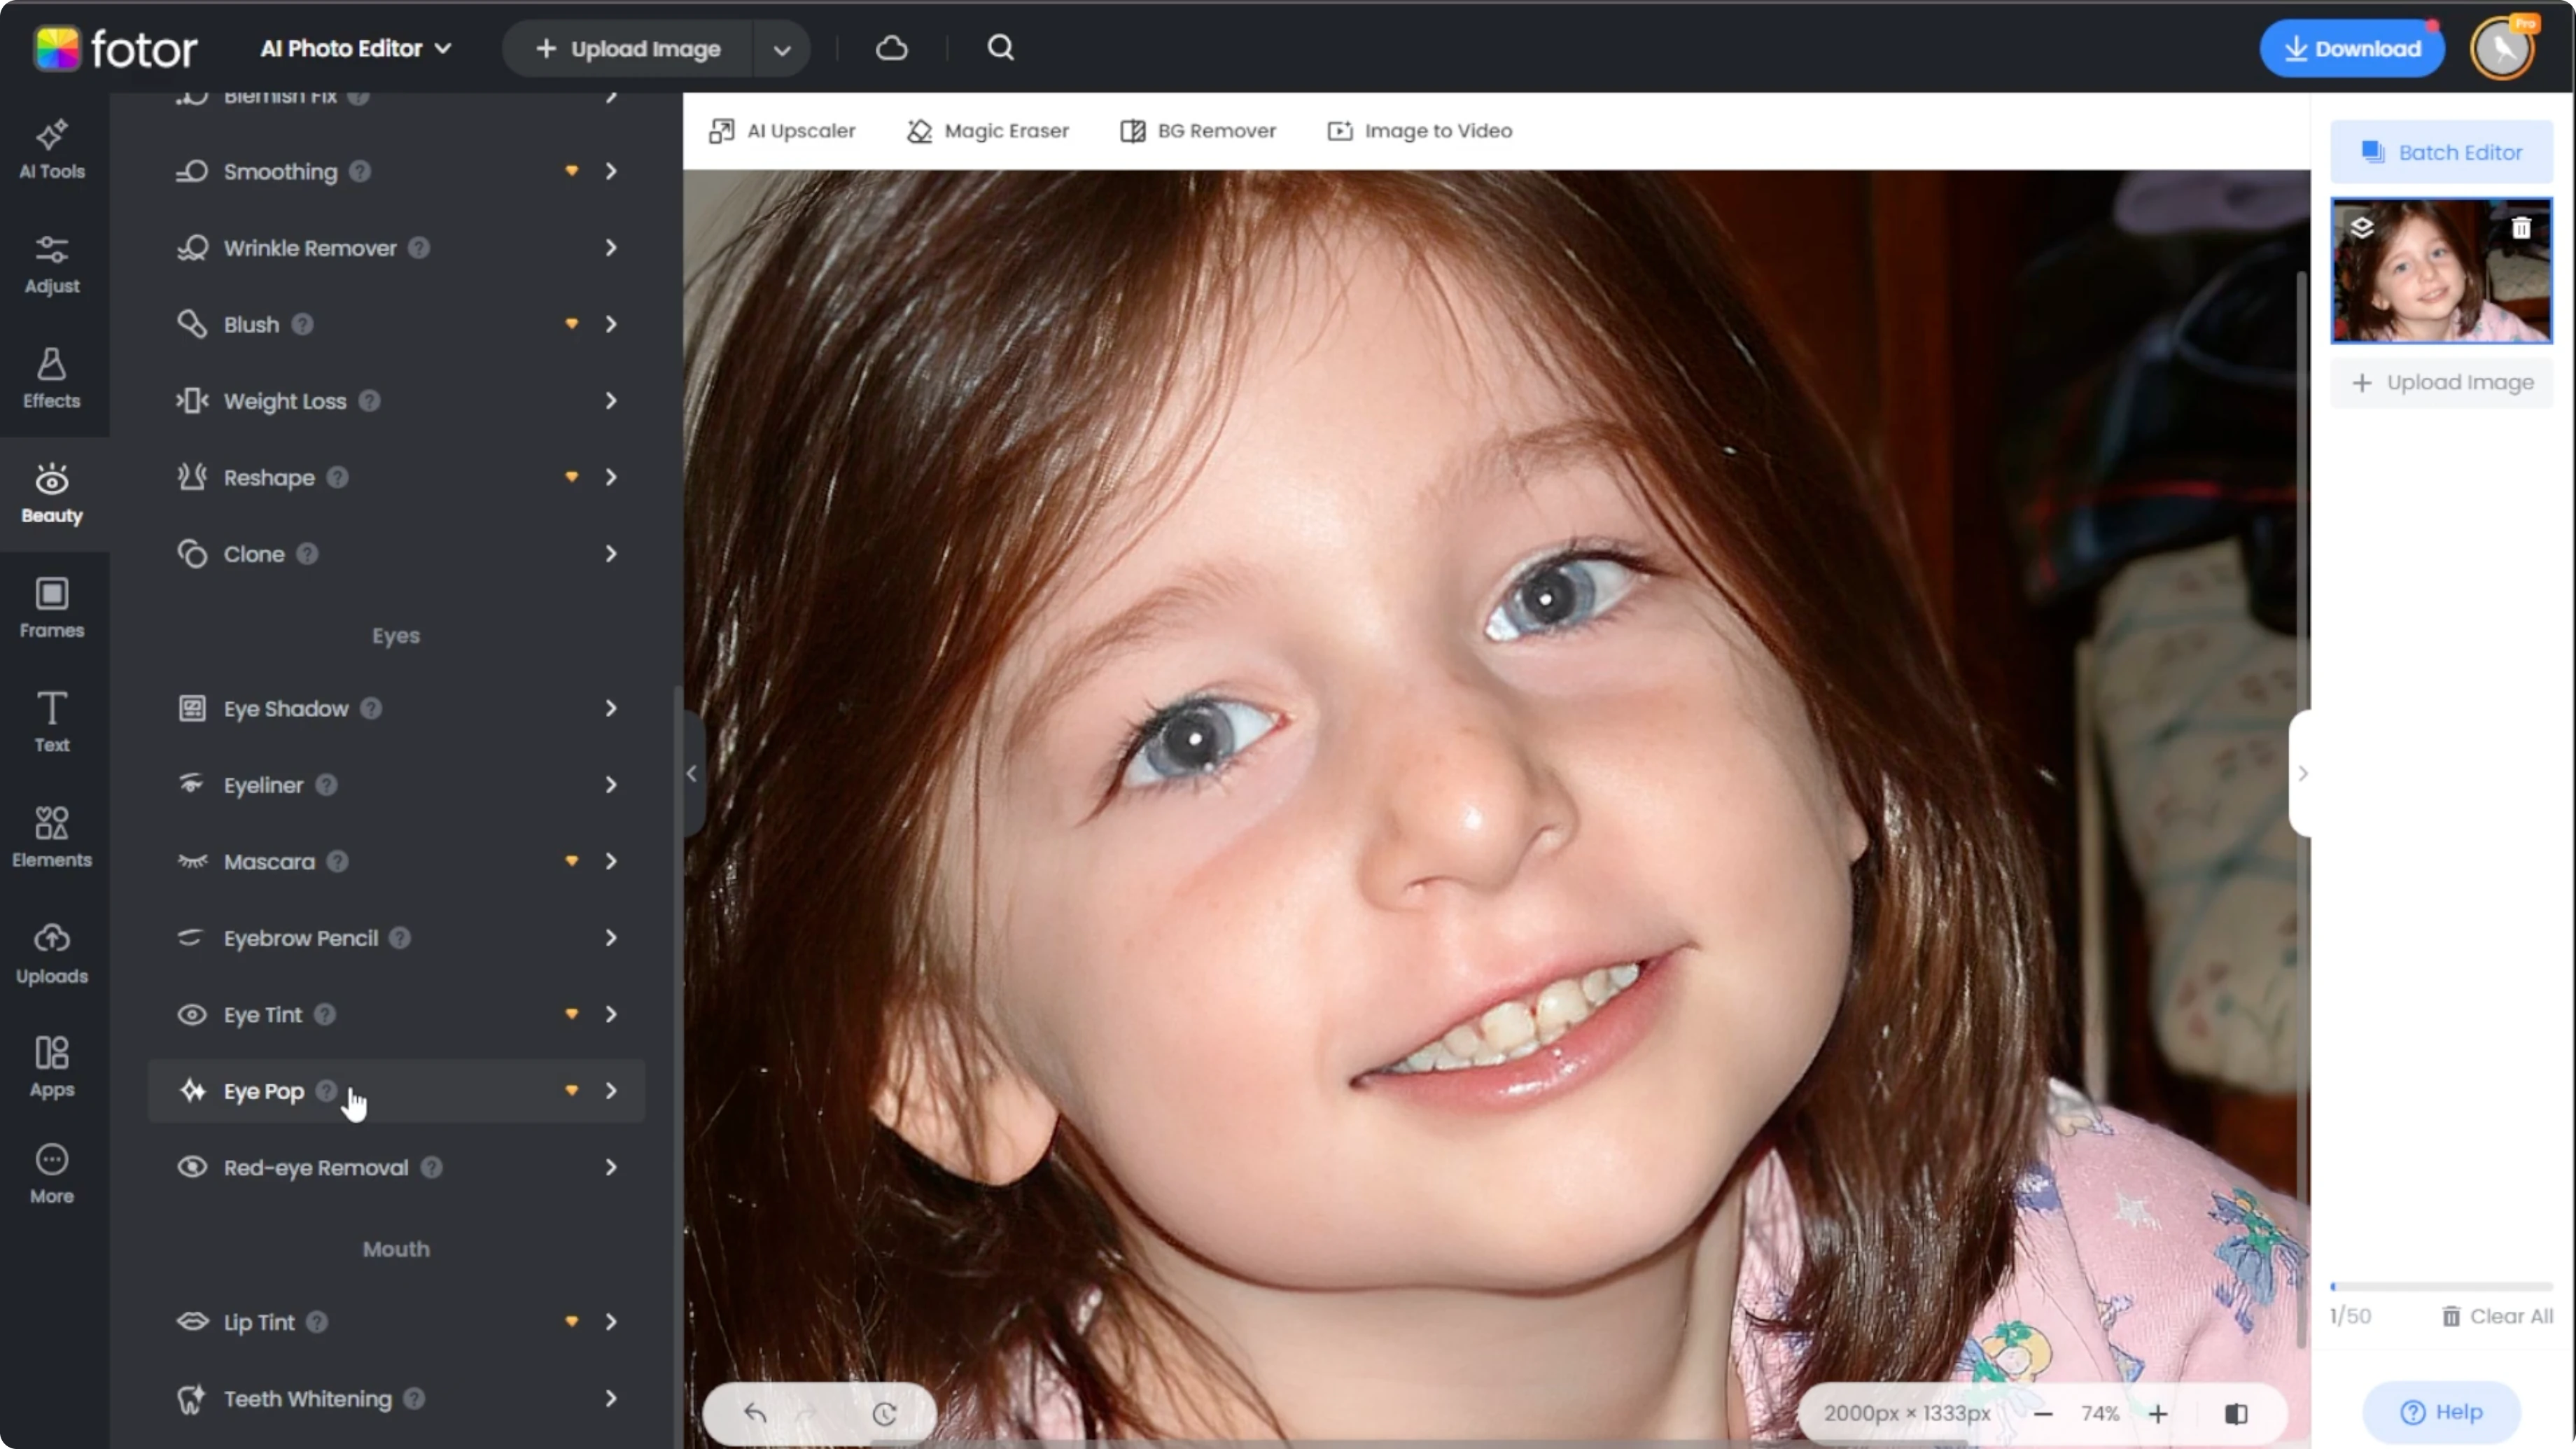Click the help icon next to Eye Pop
The width and height of the screenshot is (2576, 1449).
[x=327, y=1091]
